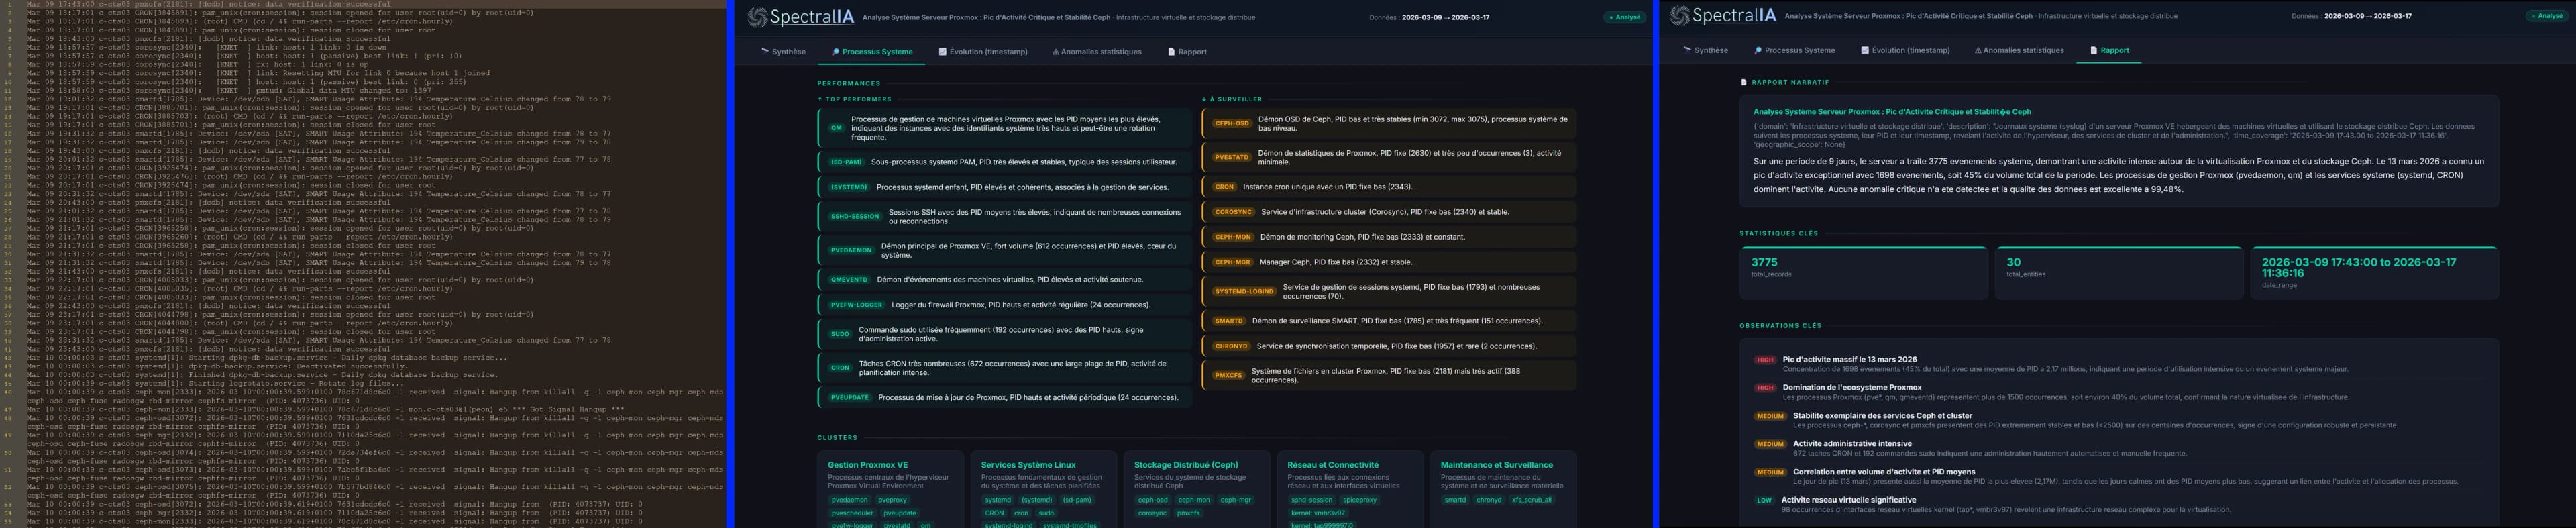Click the pveproxy tag in Gestion Proxmox VE
Image resolution: width=2576 pixels, height=528 pixels.
point(892,500)
